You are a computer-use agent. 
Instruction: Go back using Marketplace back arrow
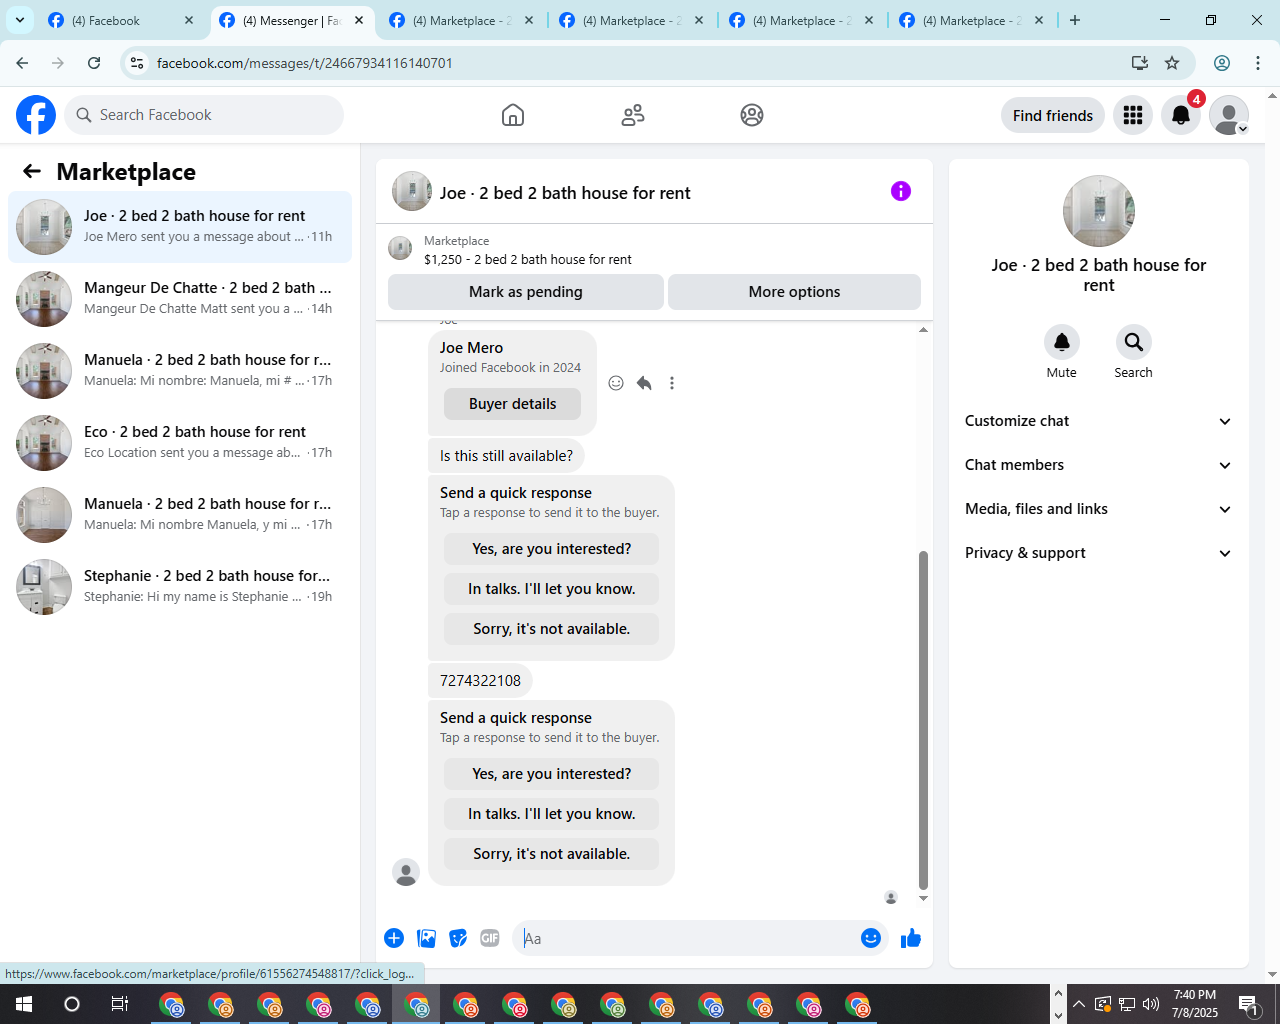coord(32,171)
